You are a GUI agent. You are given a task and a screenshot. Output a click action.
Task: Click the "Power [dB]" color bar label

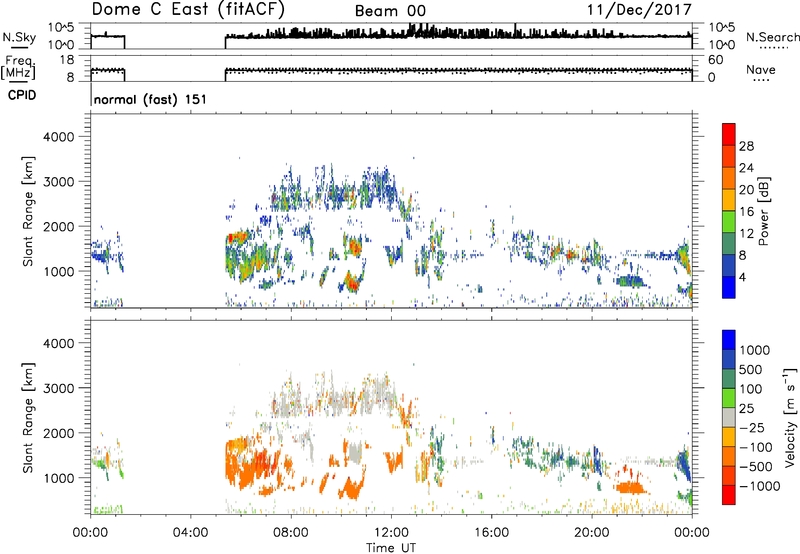[x=764, y=211]
